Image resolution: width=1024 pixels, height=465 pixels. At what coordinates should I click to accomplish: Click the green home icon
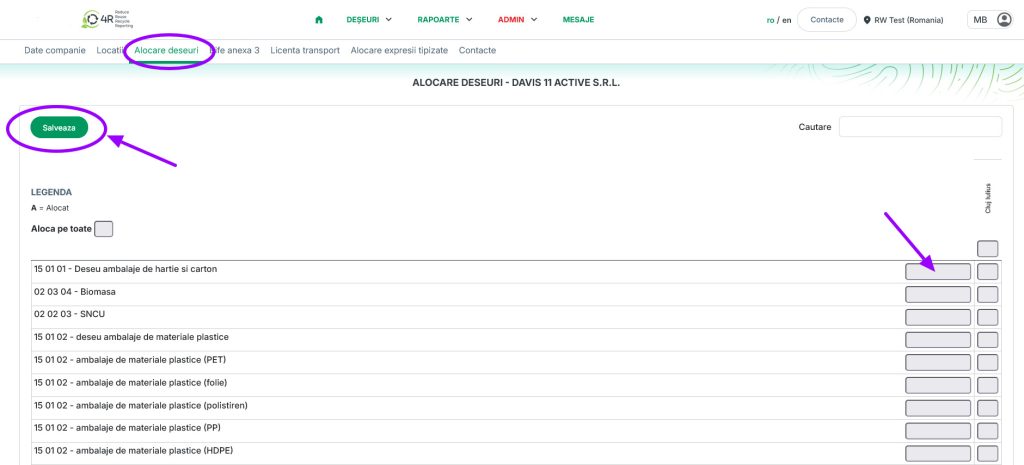[x=319, y=20]
